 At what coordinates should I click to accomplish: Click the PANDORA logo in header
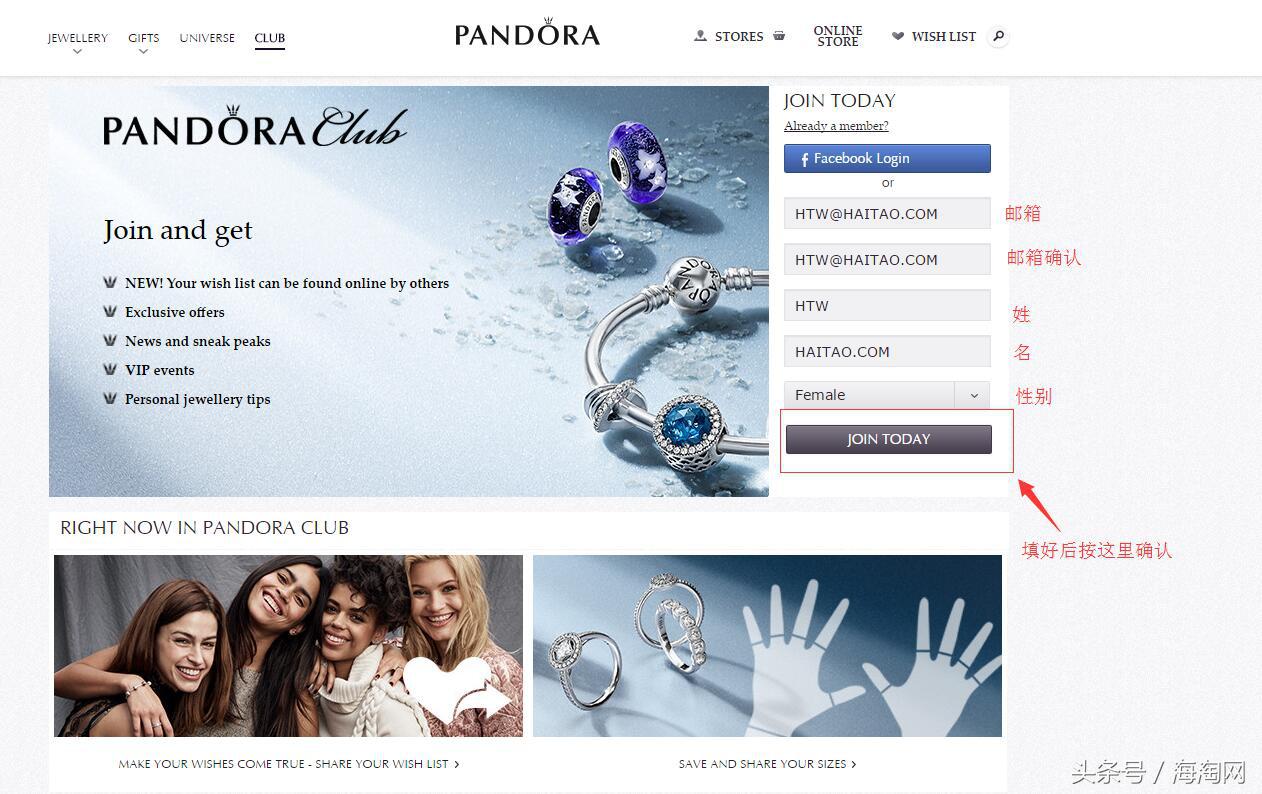tap(527, 33)
